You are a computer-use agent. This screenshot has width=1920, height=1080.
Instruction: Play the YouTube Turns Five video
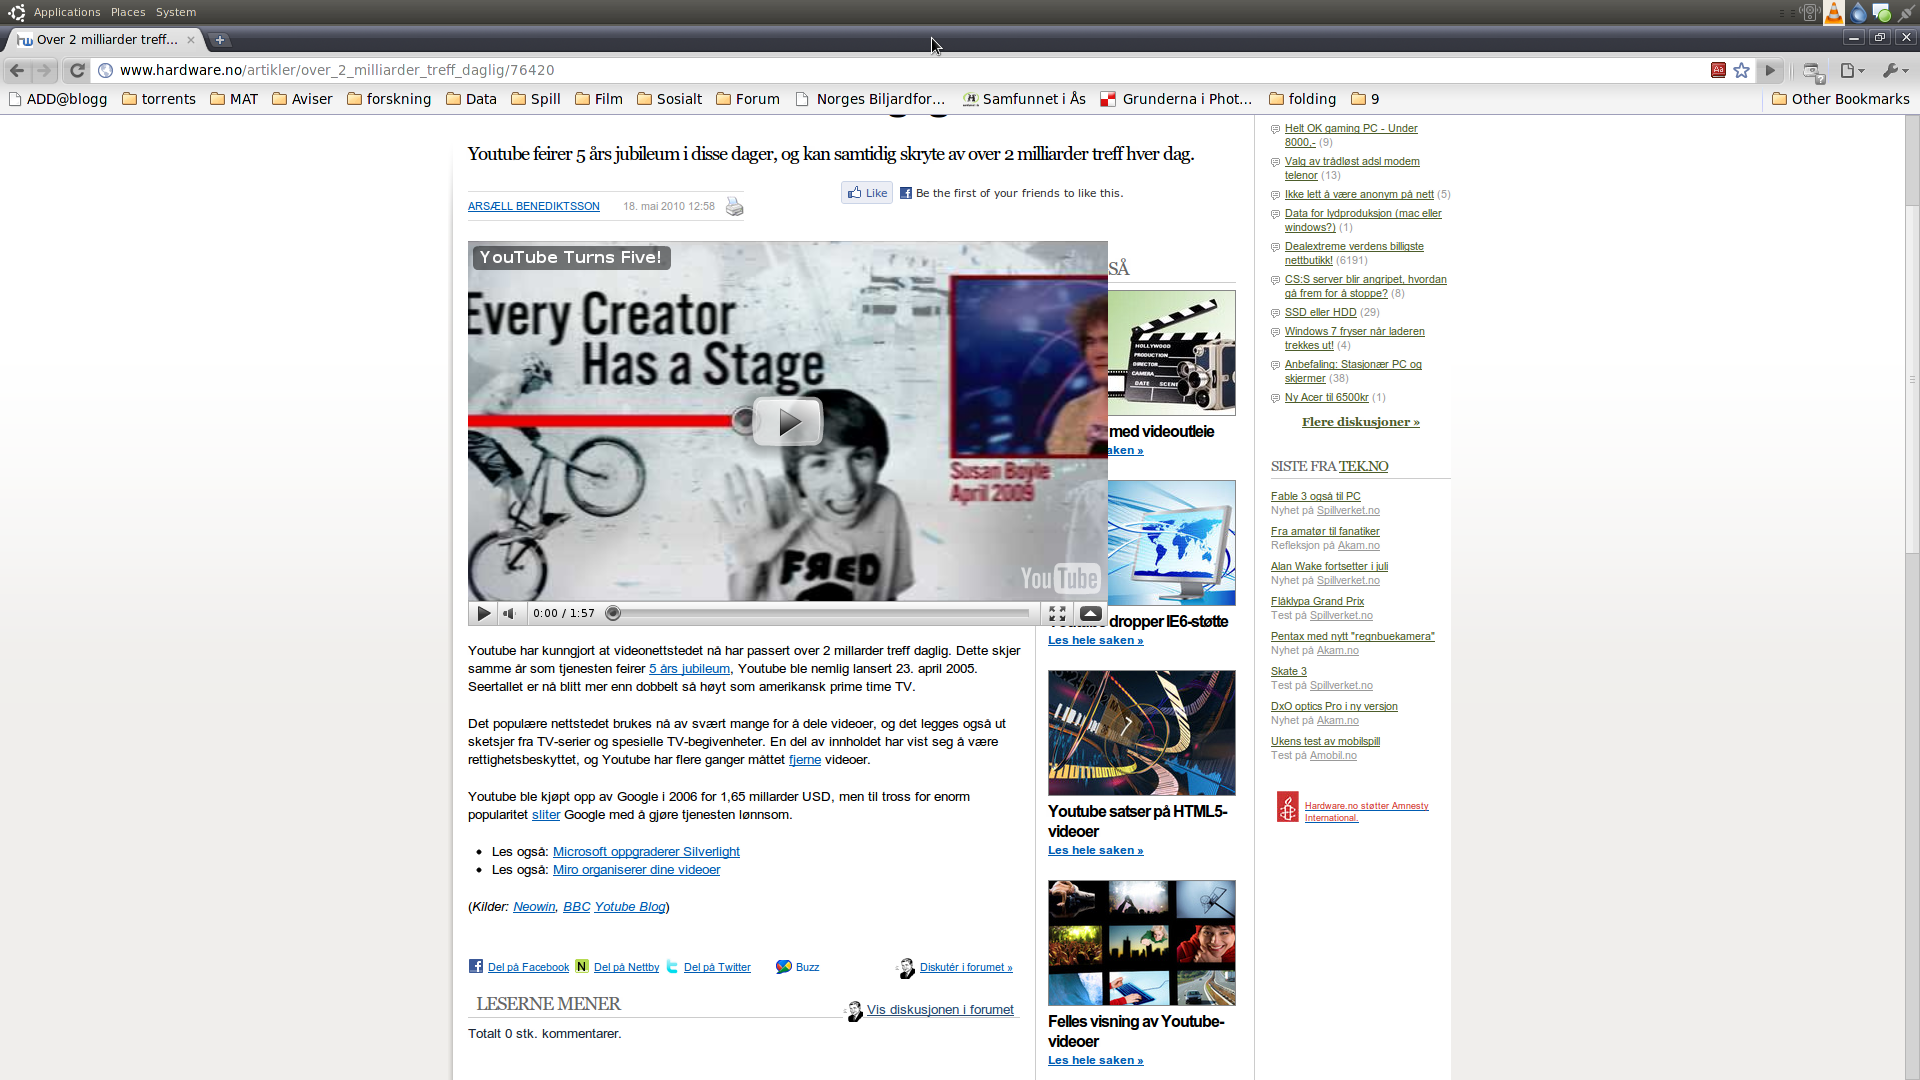point(787,422)
